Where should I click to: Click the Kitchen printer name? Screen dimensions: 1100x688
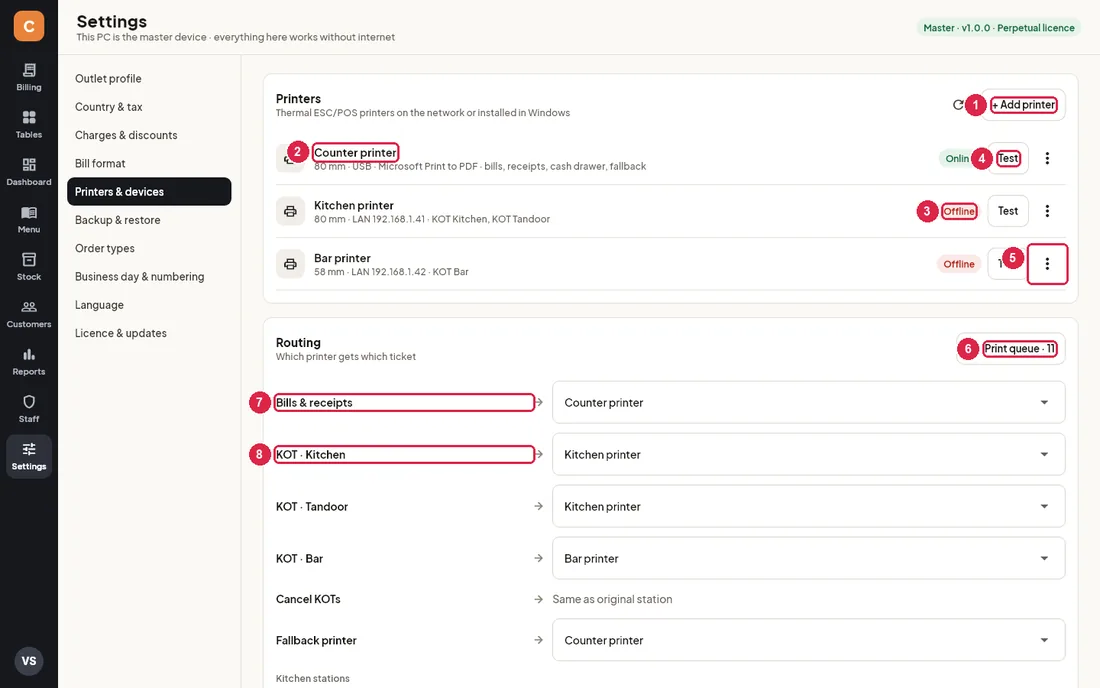(x=354, y=205)
